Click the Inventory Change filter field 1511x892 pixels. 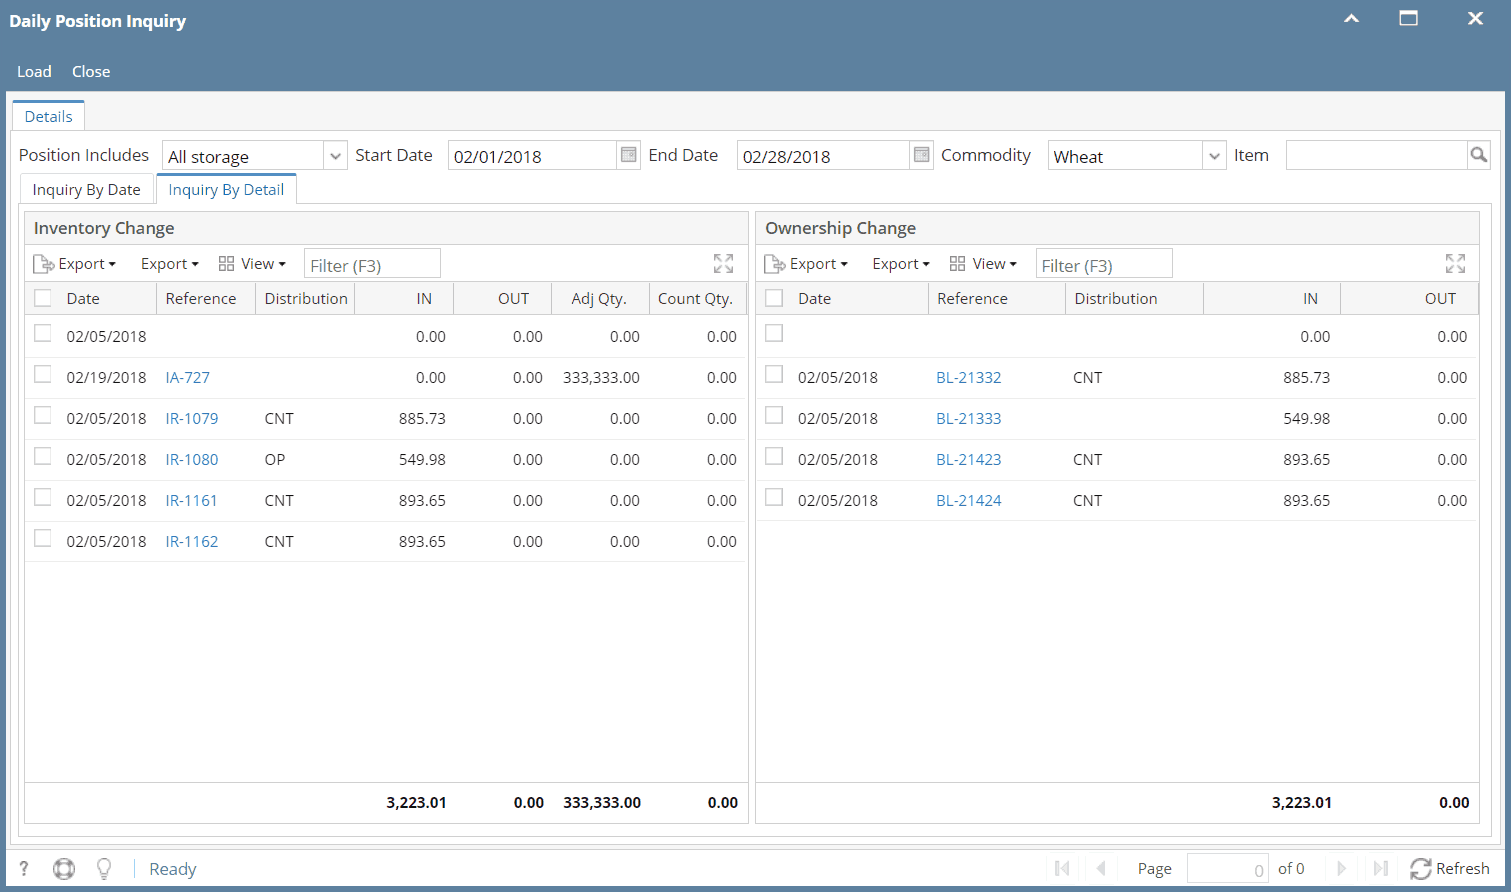pyautogui.click(x=372, y=265)
